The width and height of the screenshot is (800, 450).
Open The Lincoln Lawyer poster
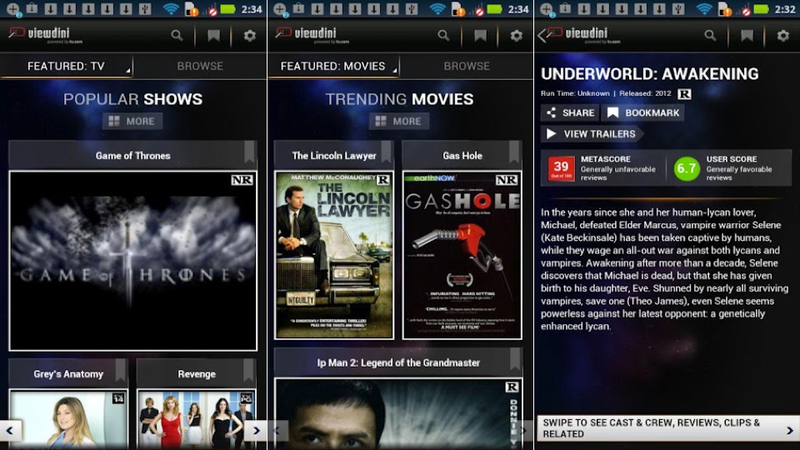click(334, 255)
